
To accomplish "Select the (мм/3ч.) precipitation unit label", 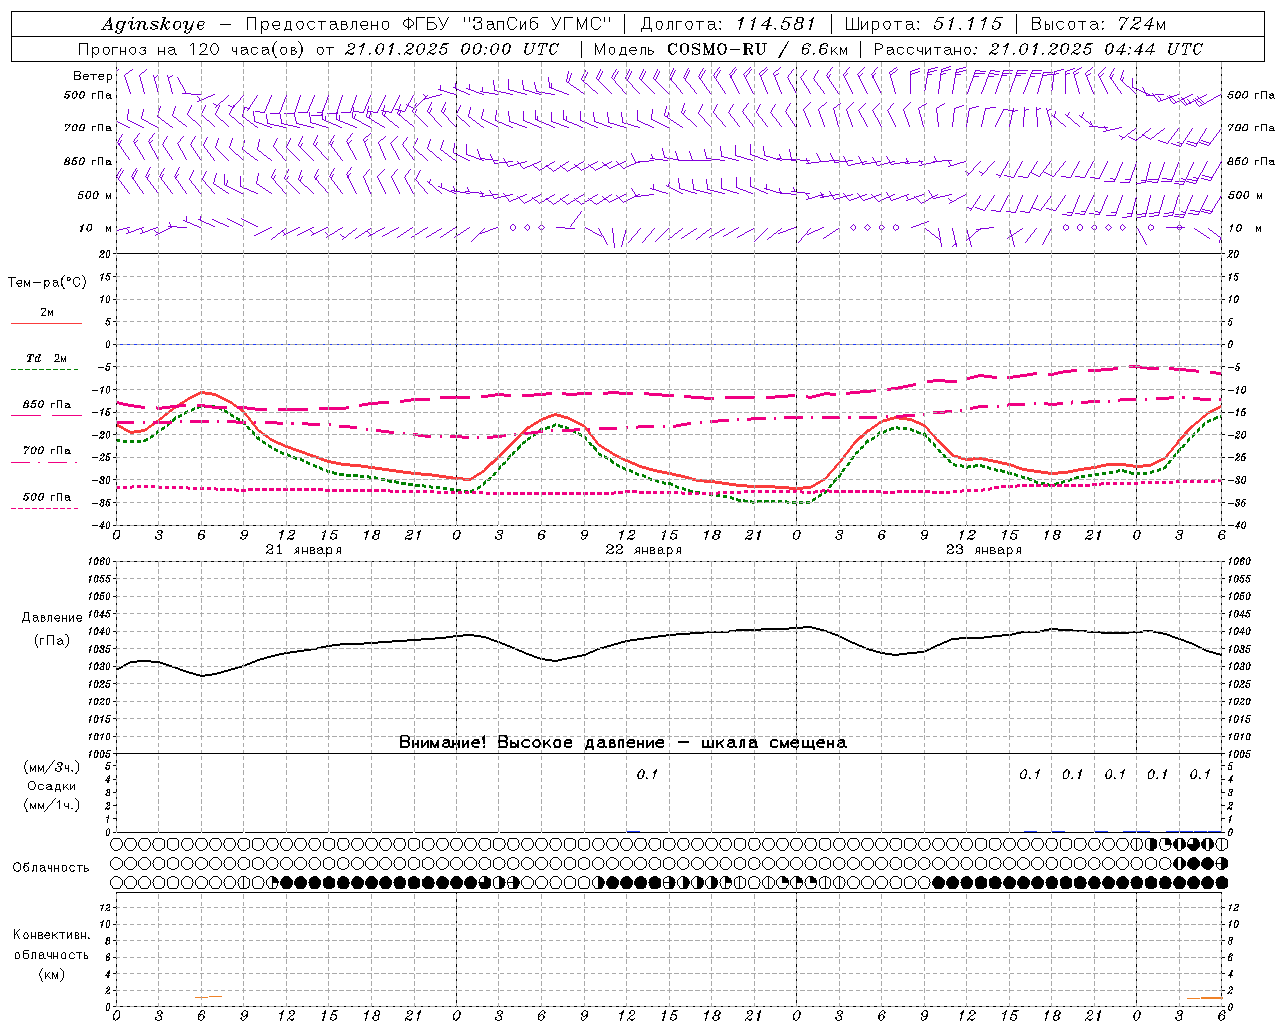I will [52, 767].
